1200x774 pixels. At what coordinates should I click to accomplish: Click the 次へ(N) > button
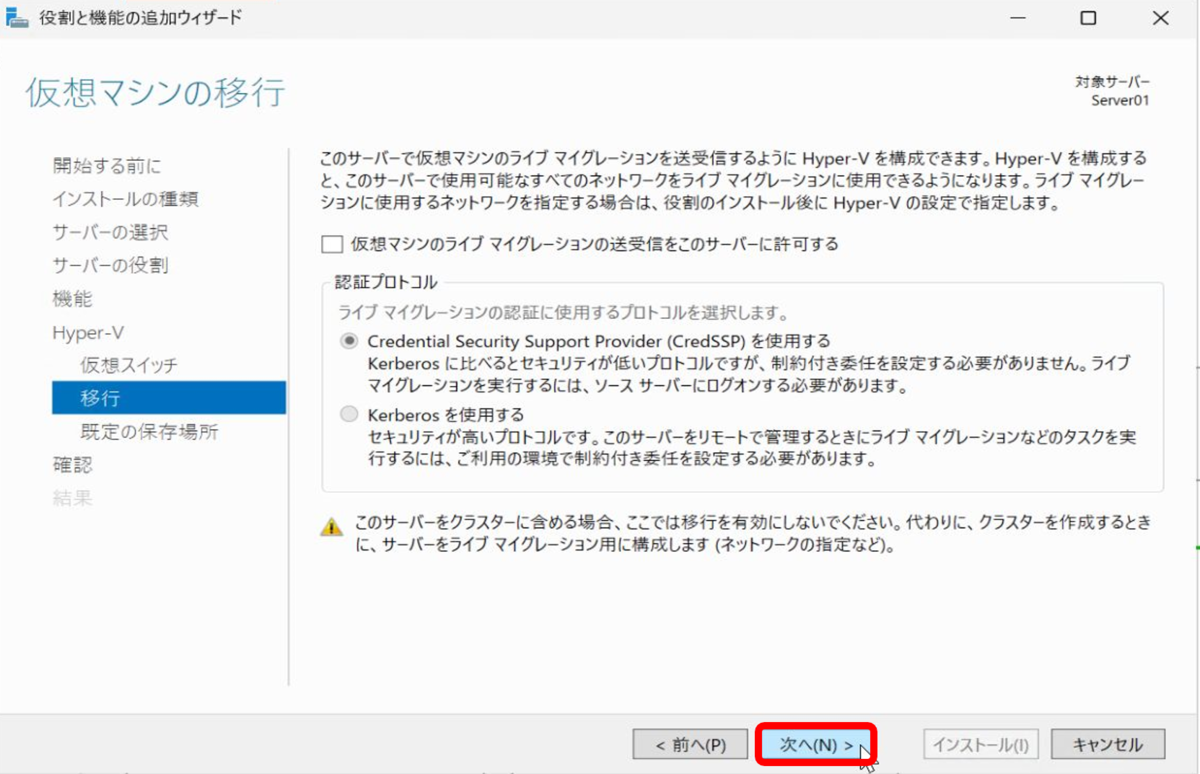coord(816,745)
